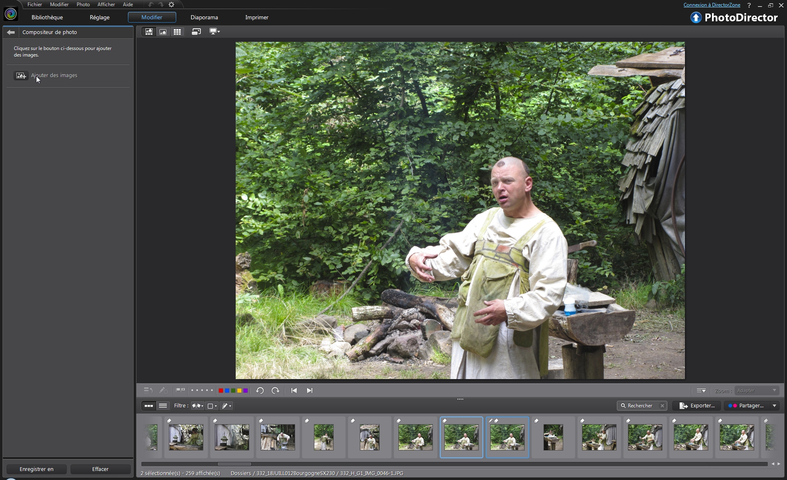This screenshot has height=480, width=787.
Task: Open preferences gear icon in title bar
Action: point(171,5)
